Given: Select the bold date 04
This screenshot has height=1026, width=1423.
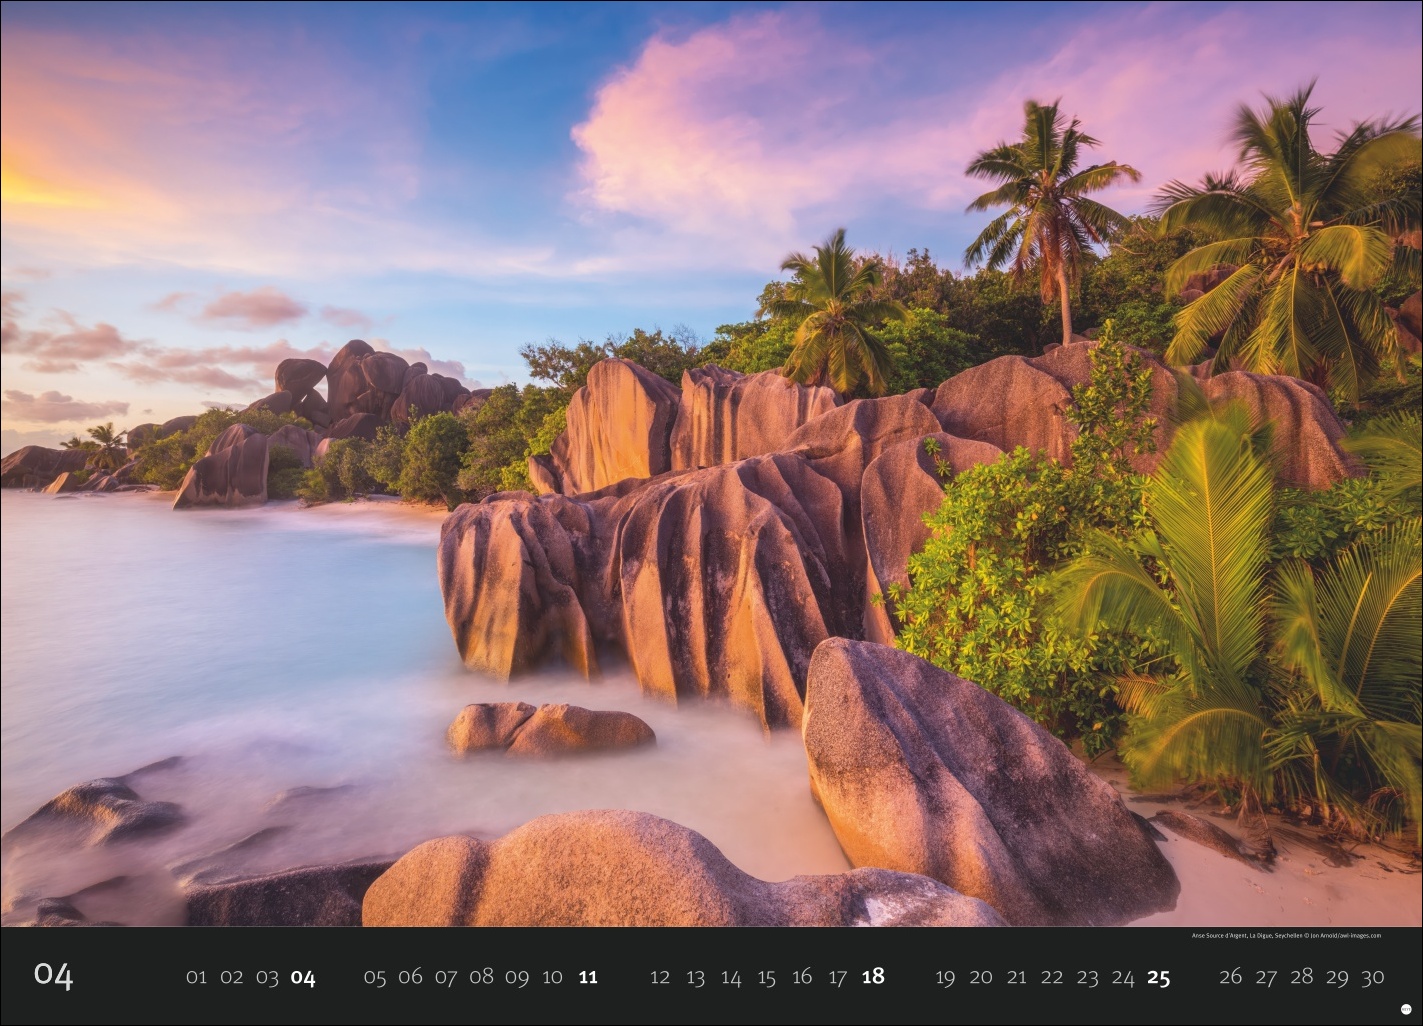Looking at the screenshot, I should click(303, 977).
